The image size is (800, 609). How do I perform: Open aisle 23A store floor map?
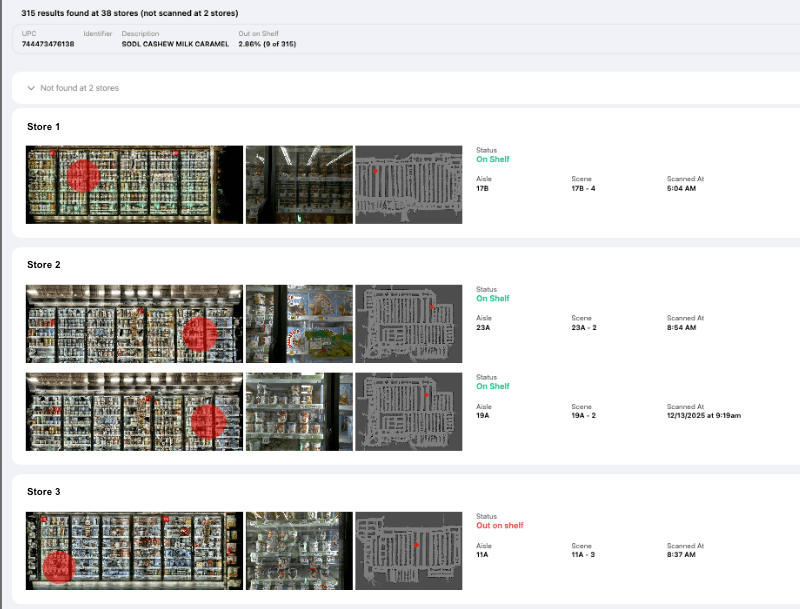408,323
